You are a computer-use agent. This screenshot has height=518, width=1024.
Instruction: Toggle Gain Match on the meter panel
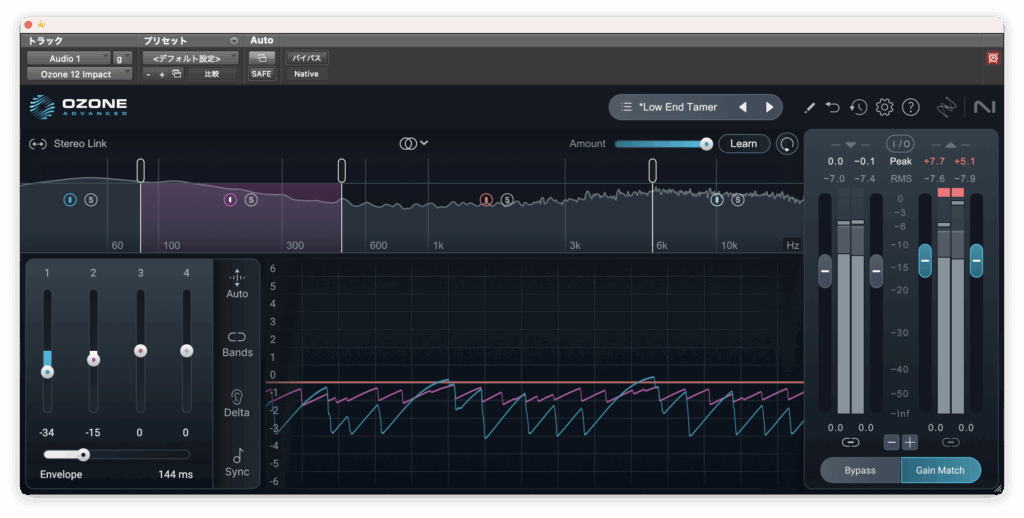(940, 470)
